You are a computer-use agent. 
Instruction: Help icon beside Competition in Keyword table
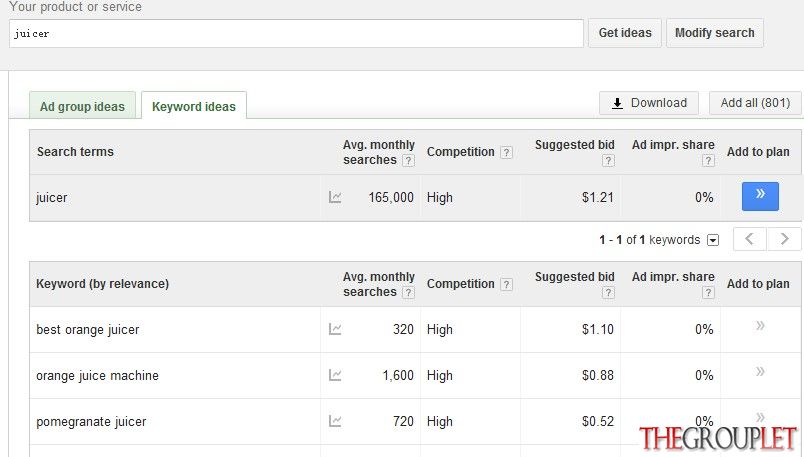[506, 284]
